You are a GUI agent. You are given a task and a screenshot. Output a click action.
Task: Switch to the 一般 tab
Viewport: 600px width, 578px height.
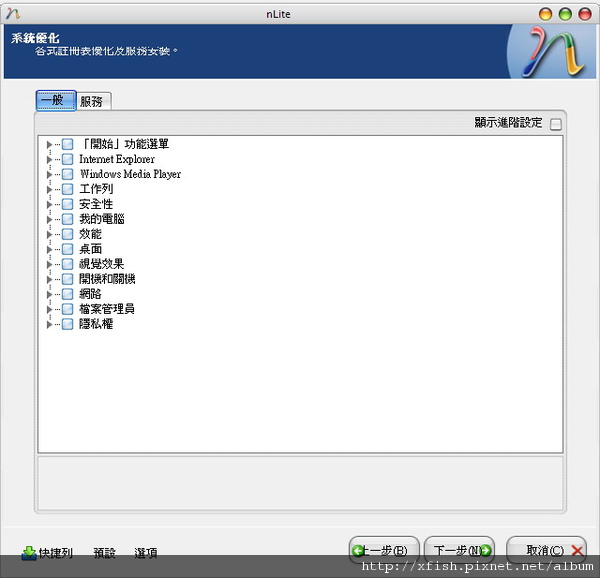click(56, 101)
